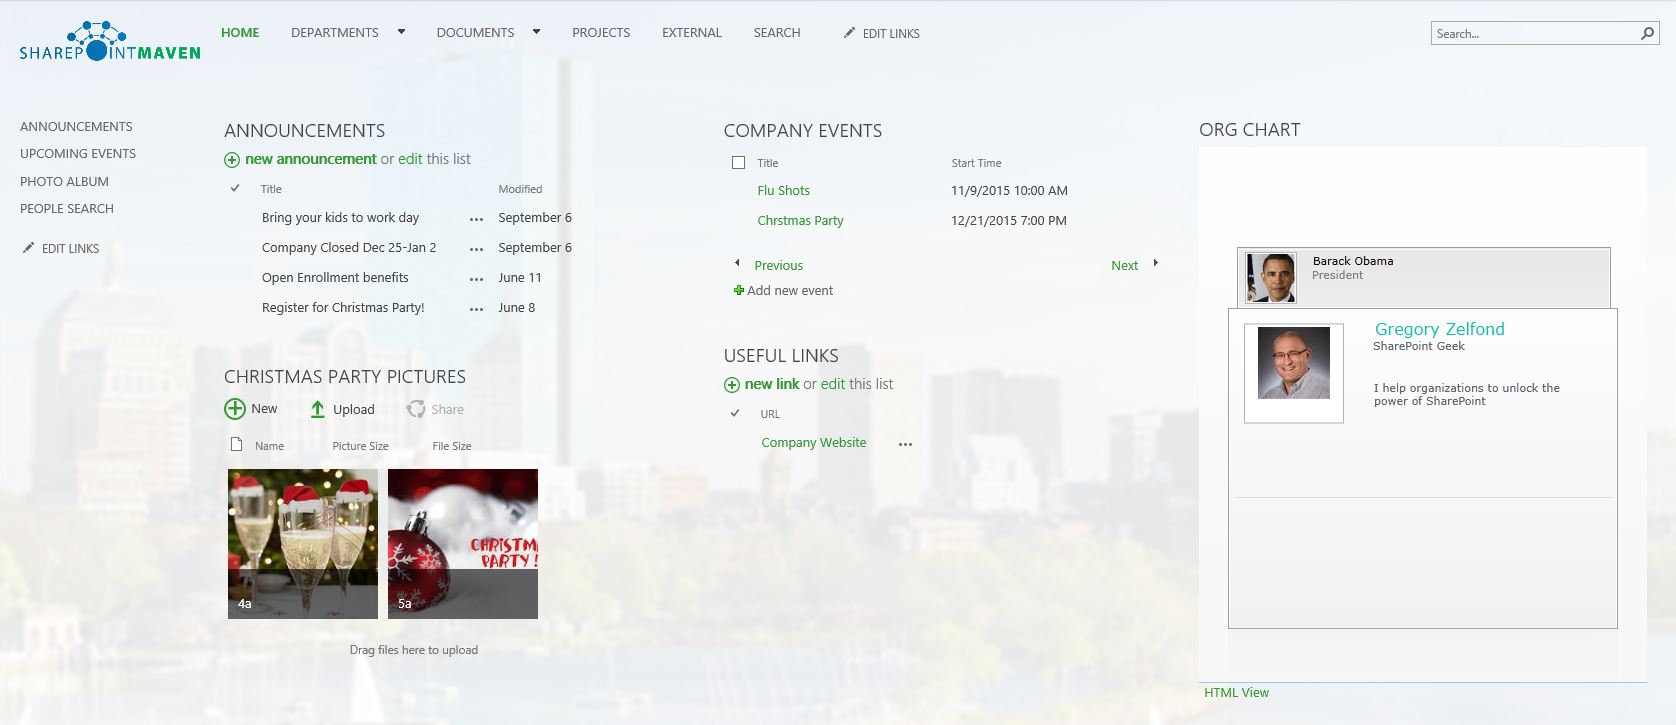
Task: Click the Chrstmas Party event link
Action: (x=800, y=221)
